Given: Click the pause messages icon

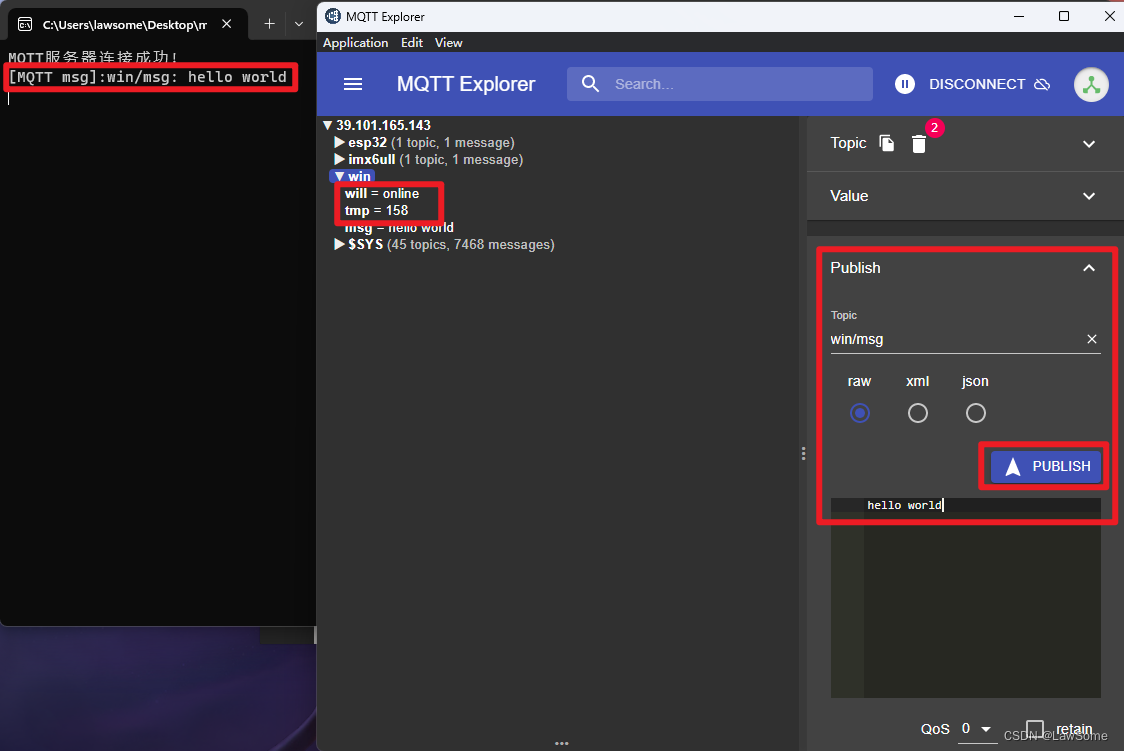Looking at the screenshot, I should coord(905,84).
